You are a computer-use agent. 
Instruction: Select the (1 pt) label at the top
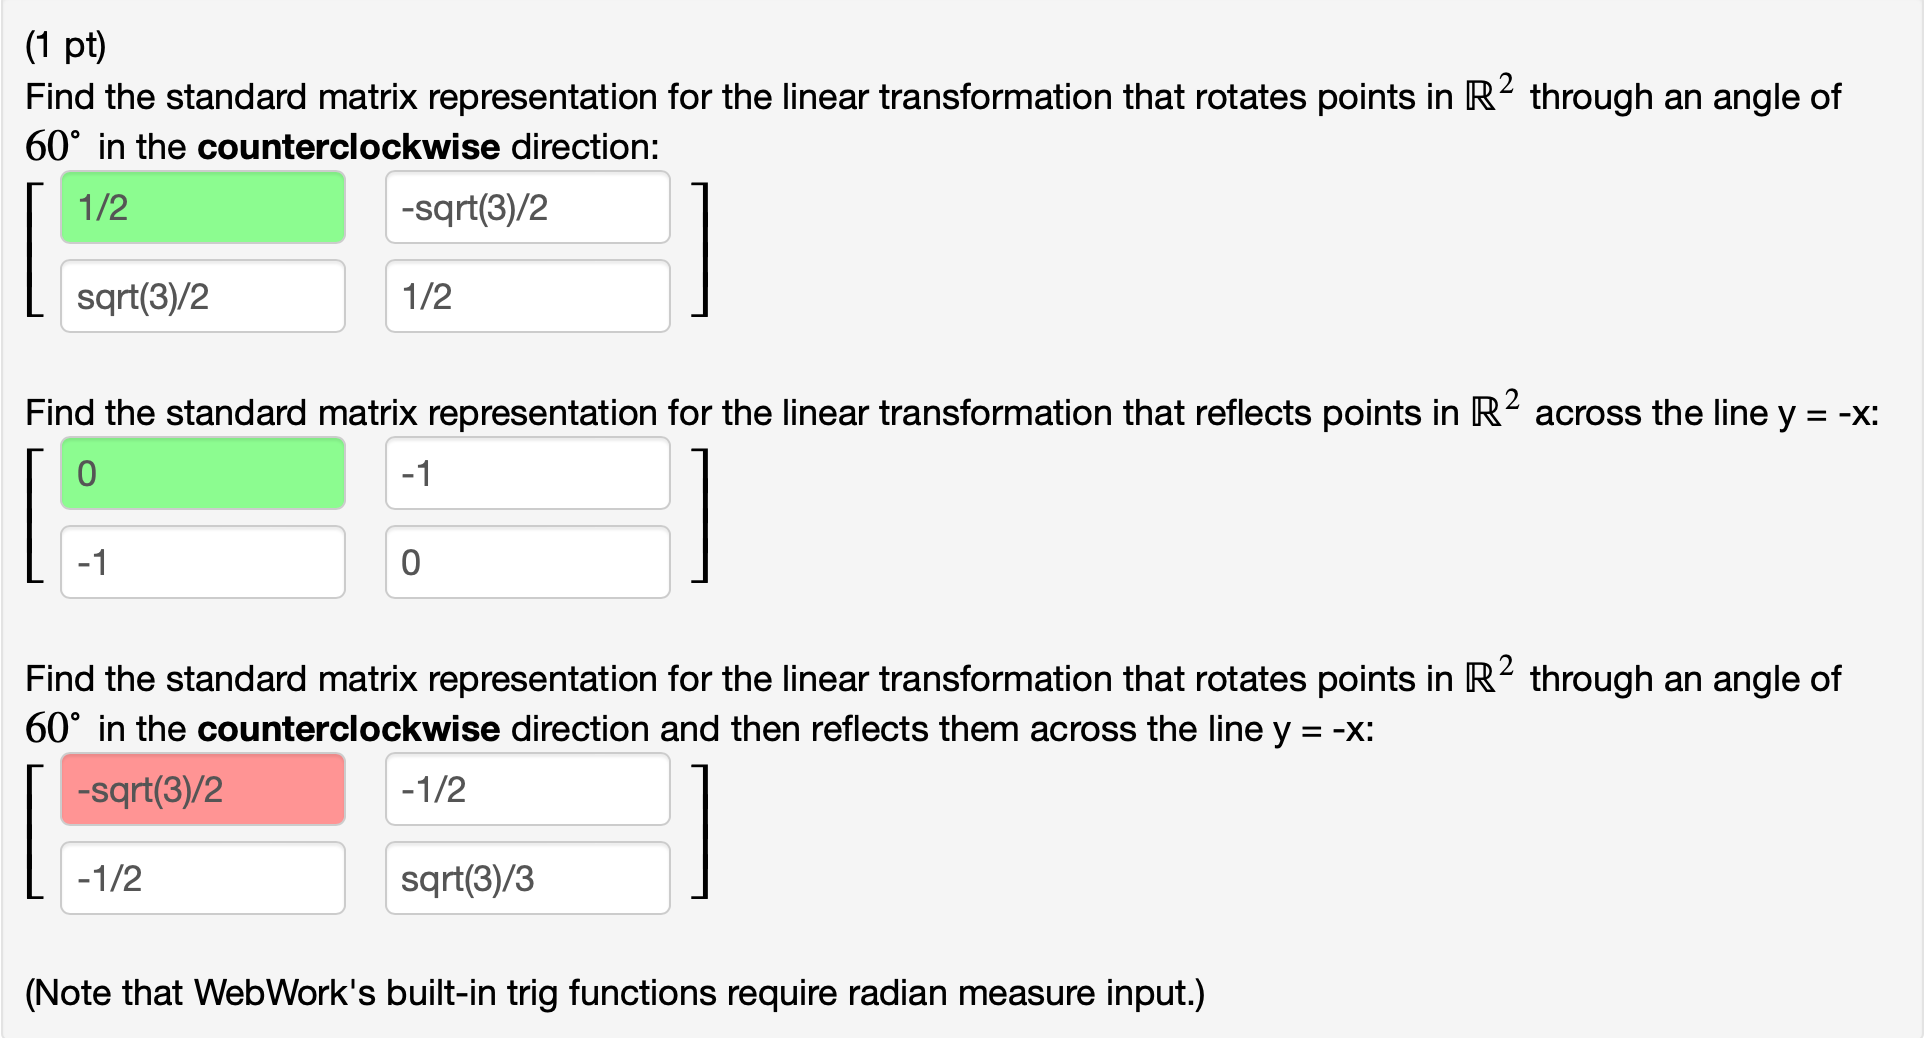(66, 44)
